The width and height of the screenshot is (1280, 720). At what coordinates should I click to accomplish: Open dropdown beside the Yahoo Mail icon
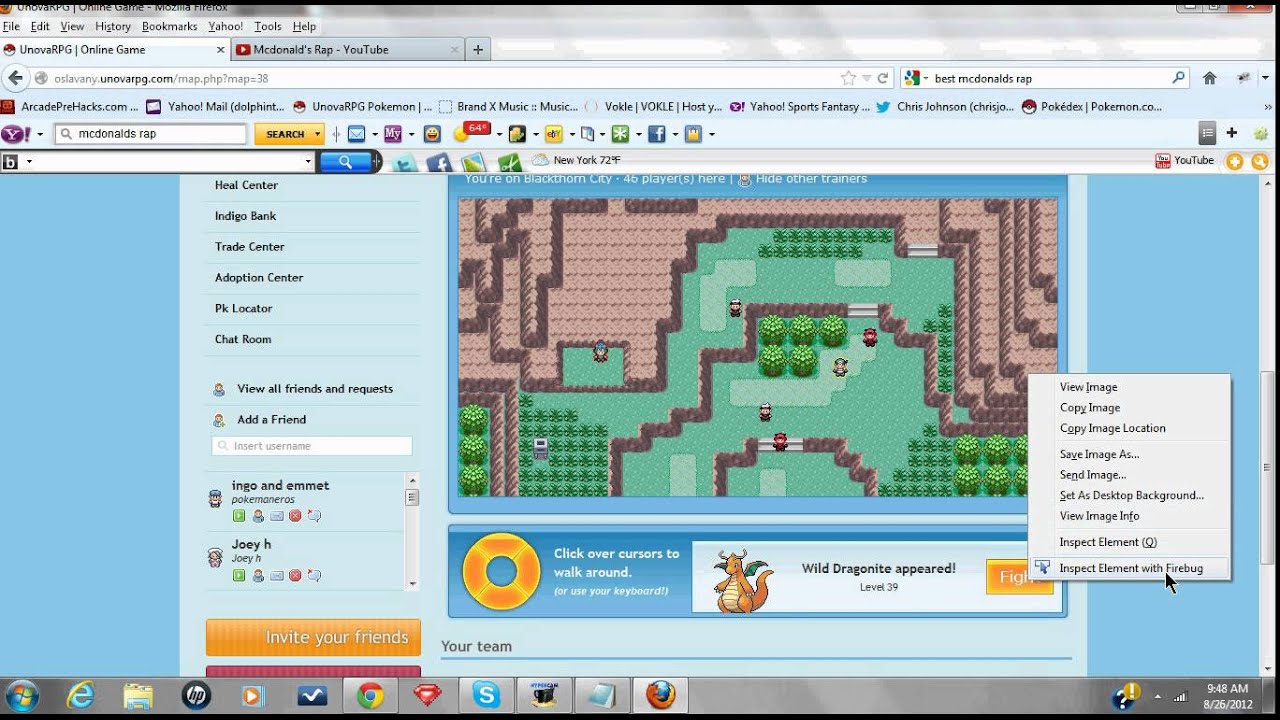373,133
